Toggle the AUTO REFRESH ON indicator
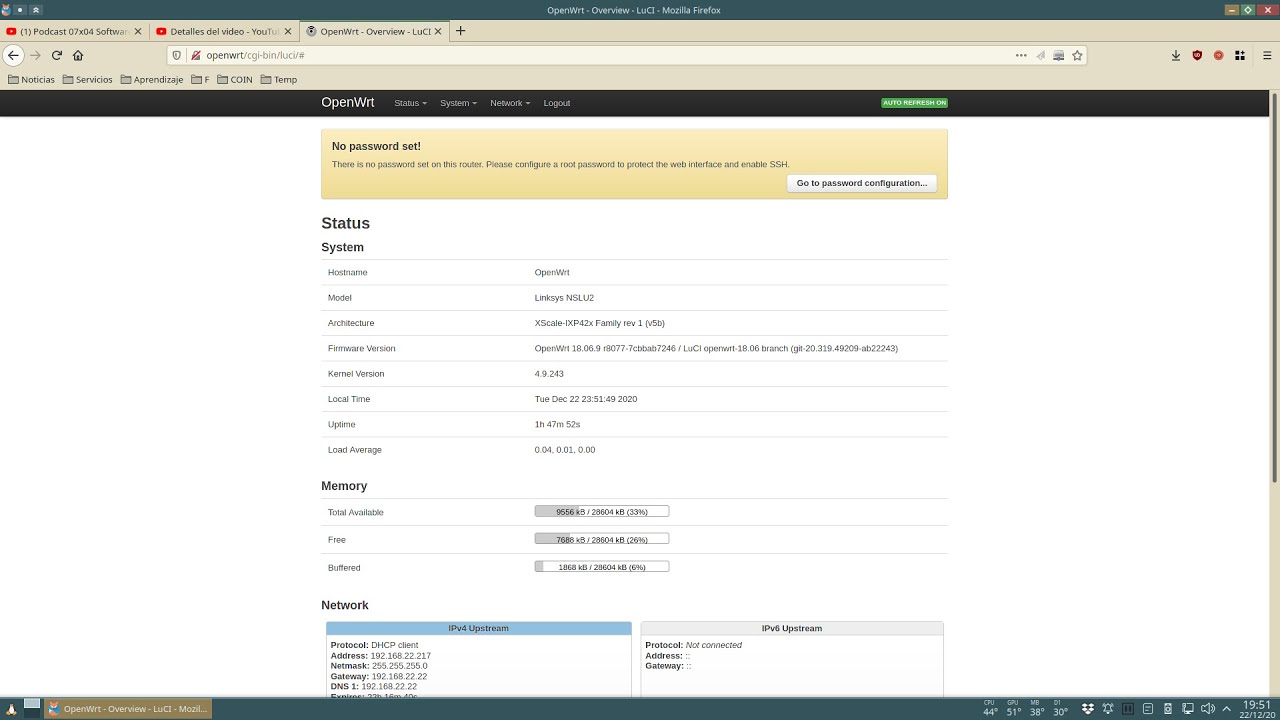This screenshot has height=720, width=1280. tap(914, 103)
